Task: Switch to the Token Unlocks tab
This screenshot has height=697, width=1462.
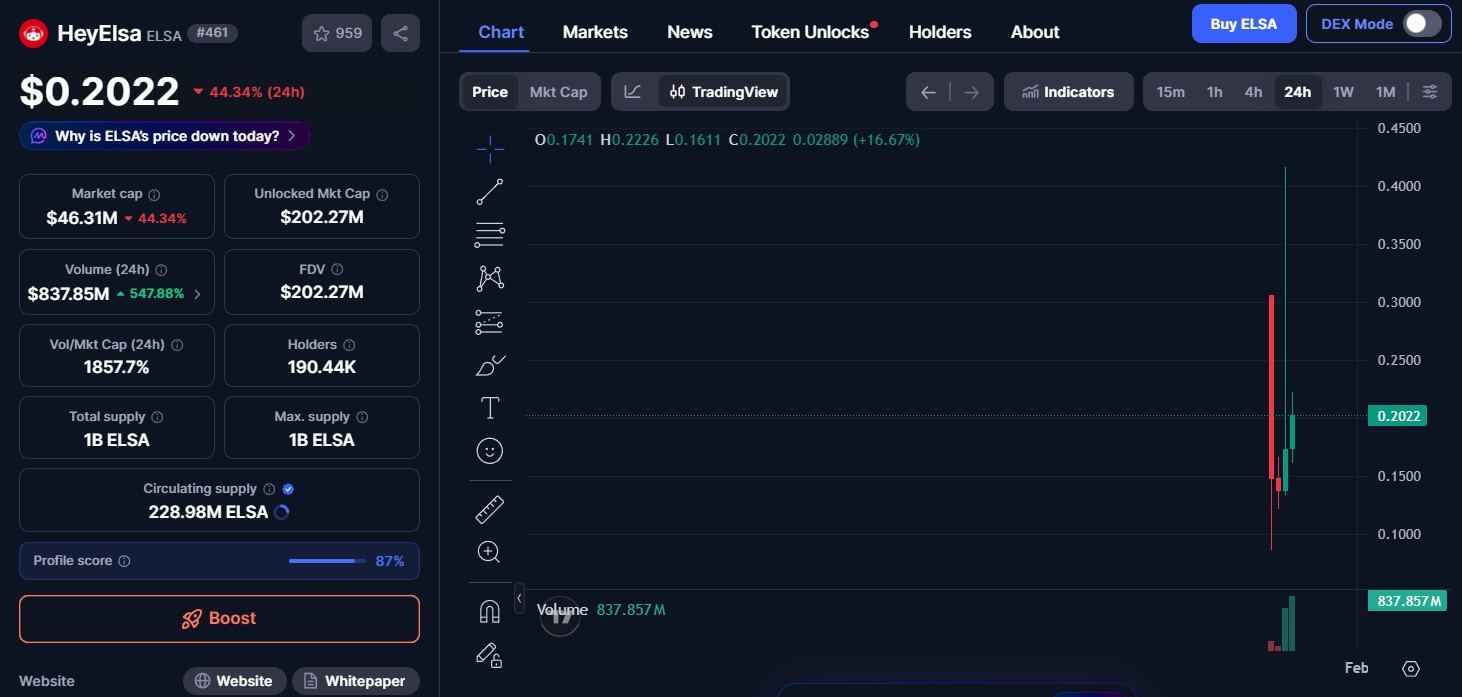Action: tap(808, 31)
